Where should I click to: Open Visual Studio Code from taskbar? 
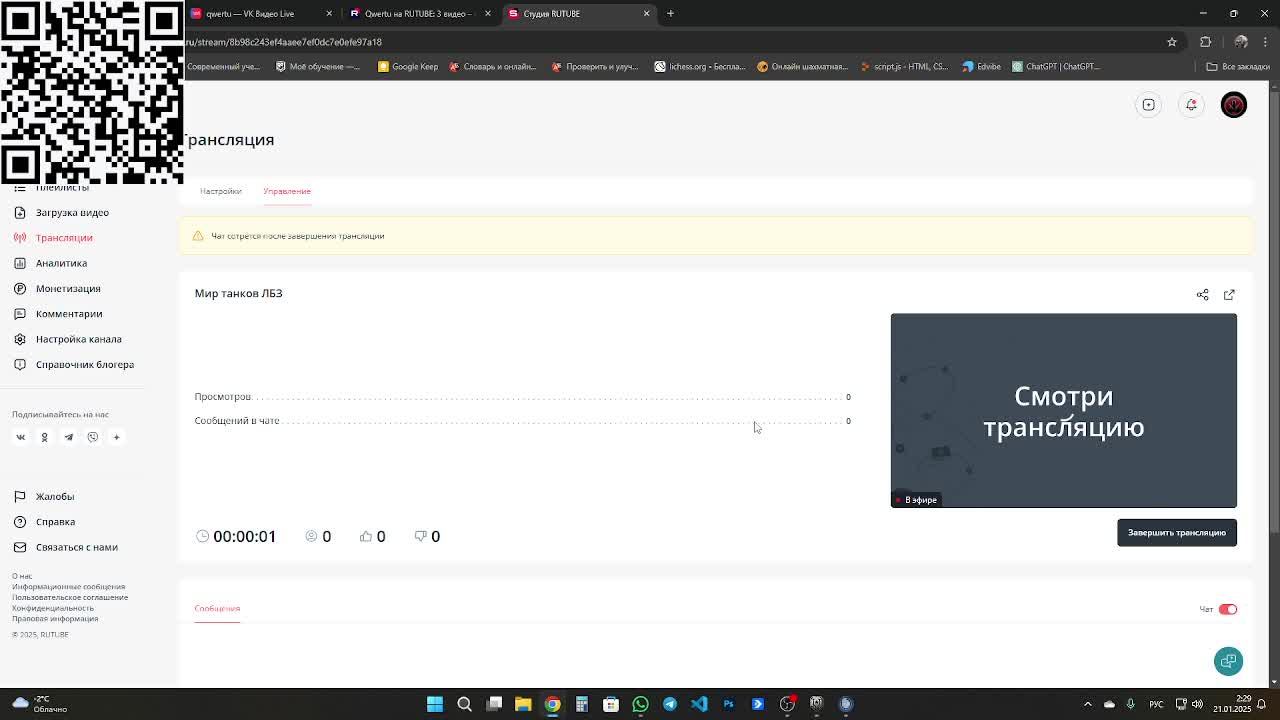699,704
